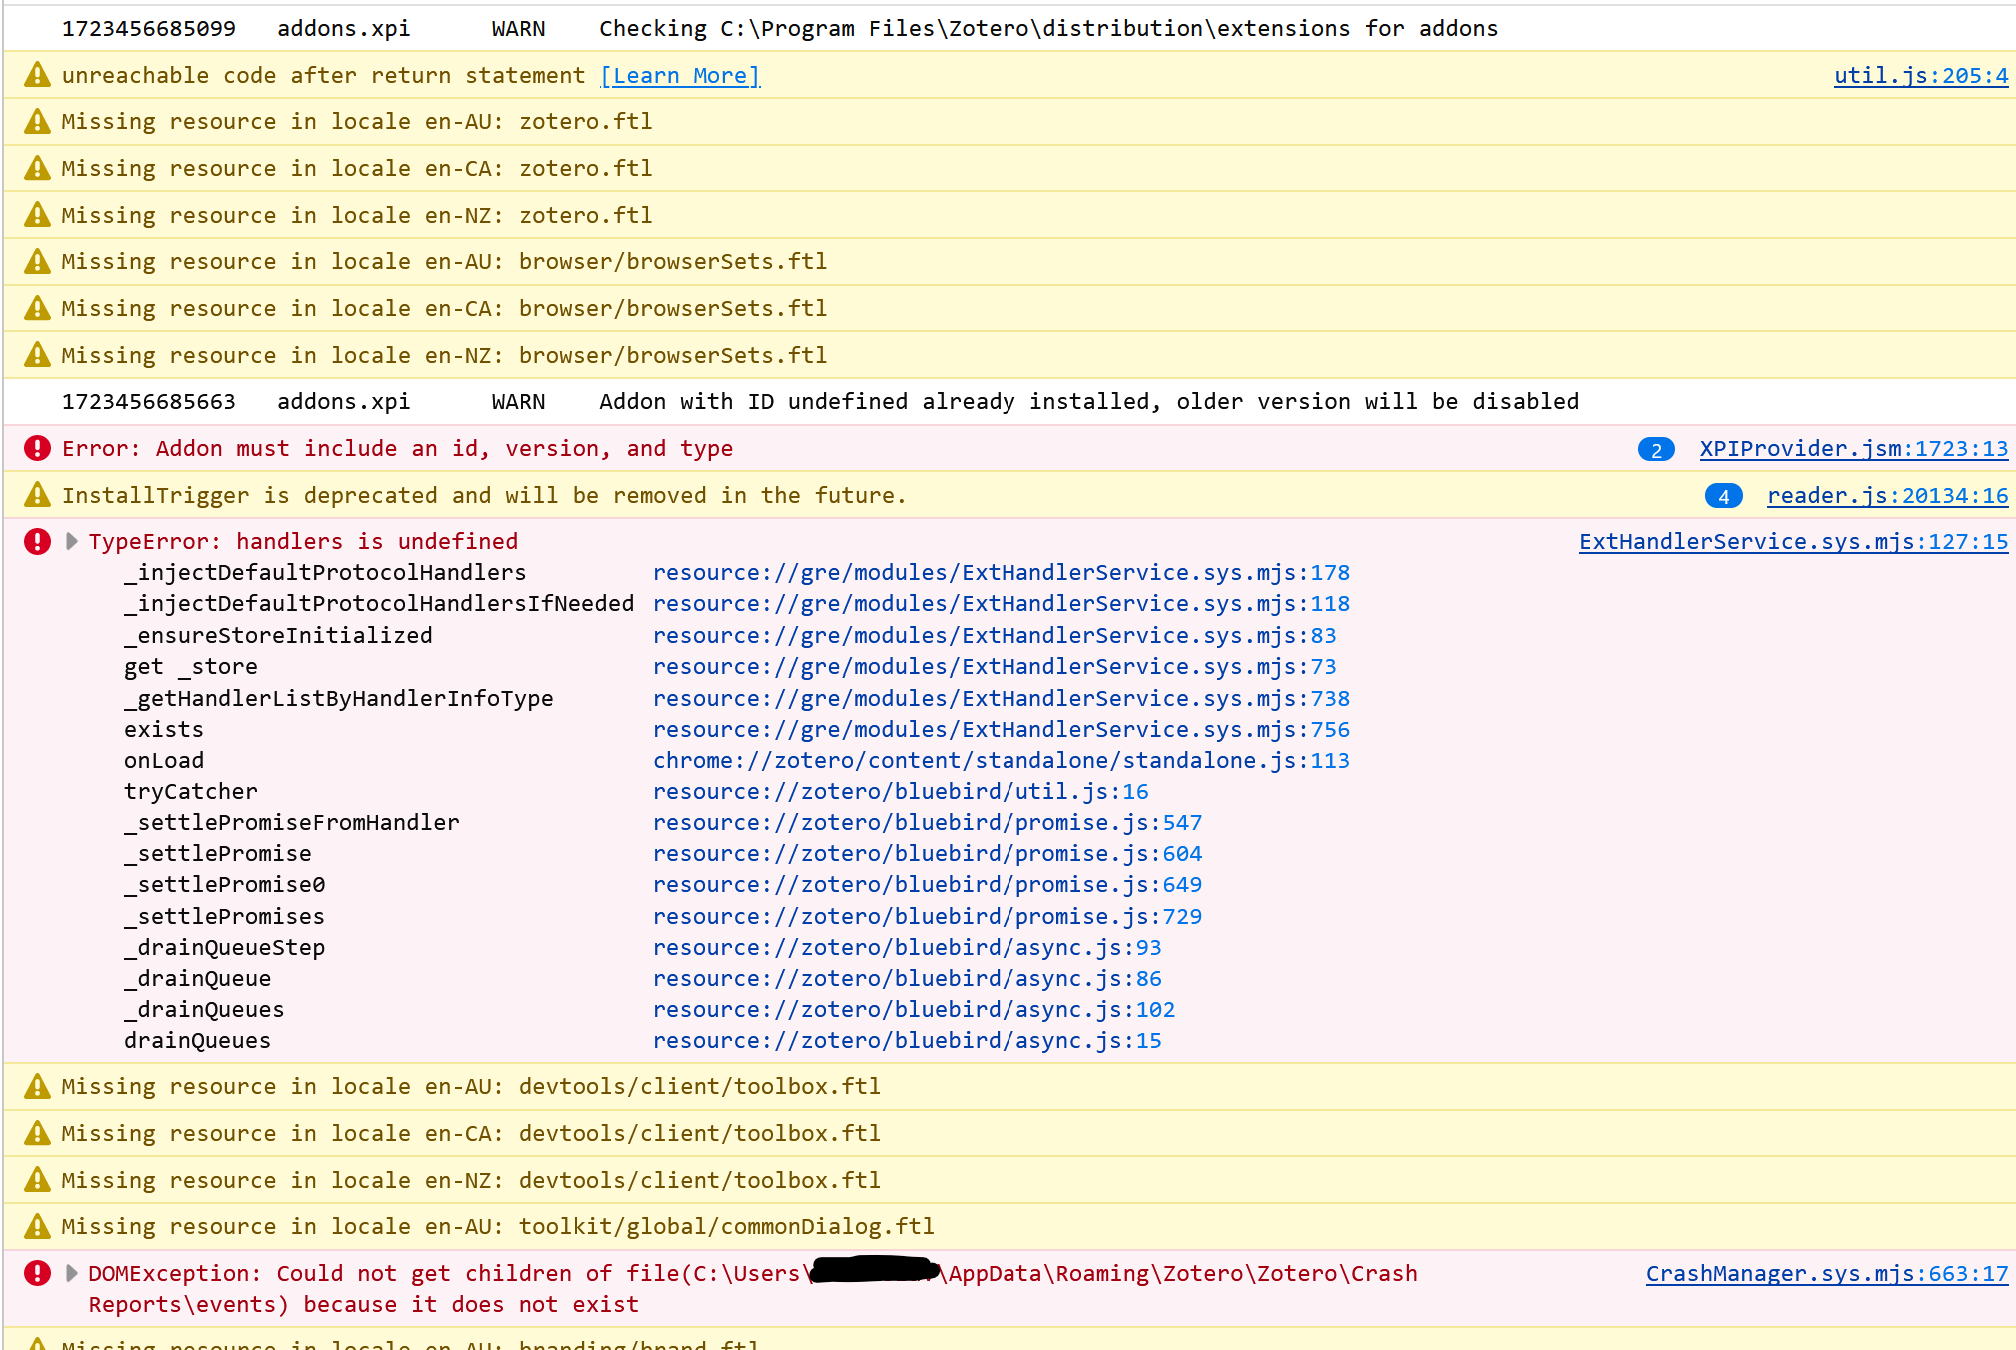2016x1350 pixels.
Task: Click warning icon beside unreachable code message
Action: (x=37, y=75)
